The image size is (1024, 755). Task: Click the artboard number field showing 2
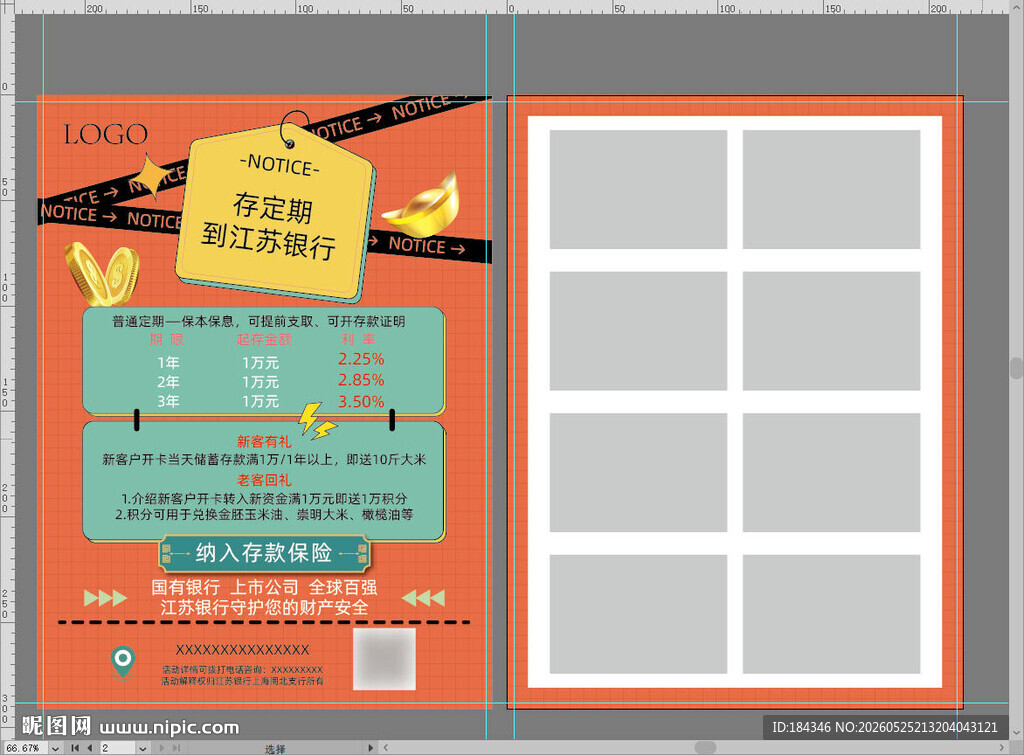click(118, 748)
